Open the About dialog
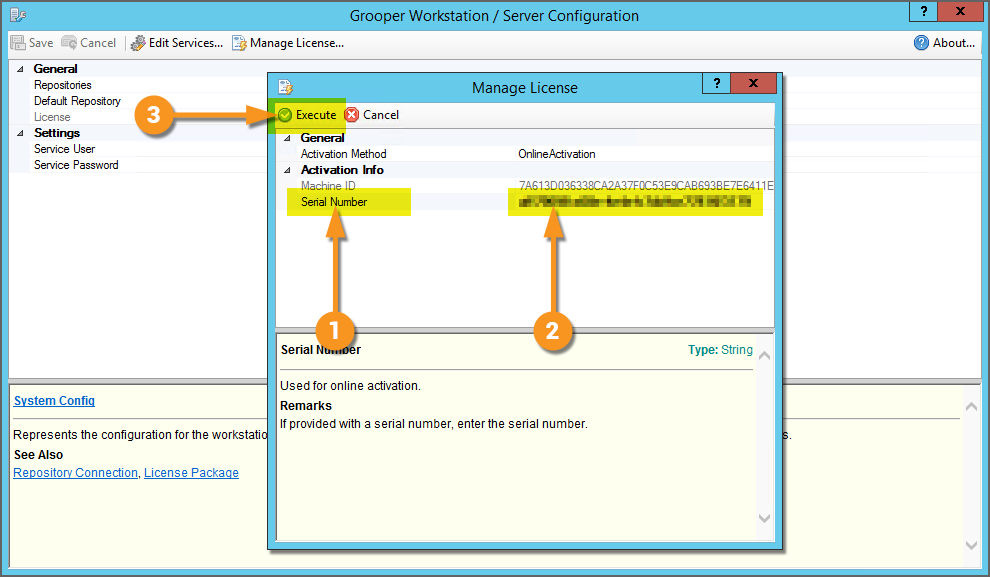Screen dimensions: 990x577 944,43
